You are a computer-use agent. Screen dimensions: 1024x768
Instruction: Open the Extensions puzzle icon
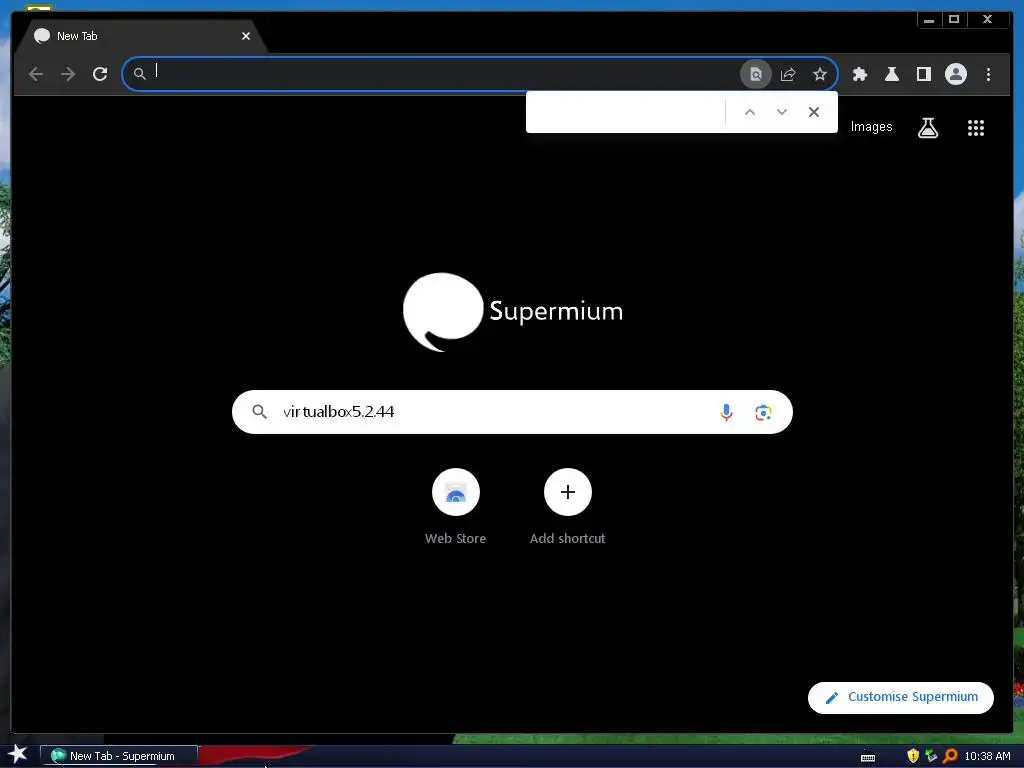[860, 74]
